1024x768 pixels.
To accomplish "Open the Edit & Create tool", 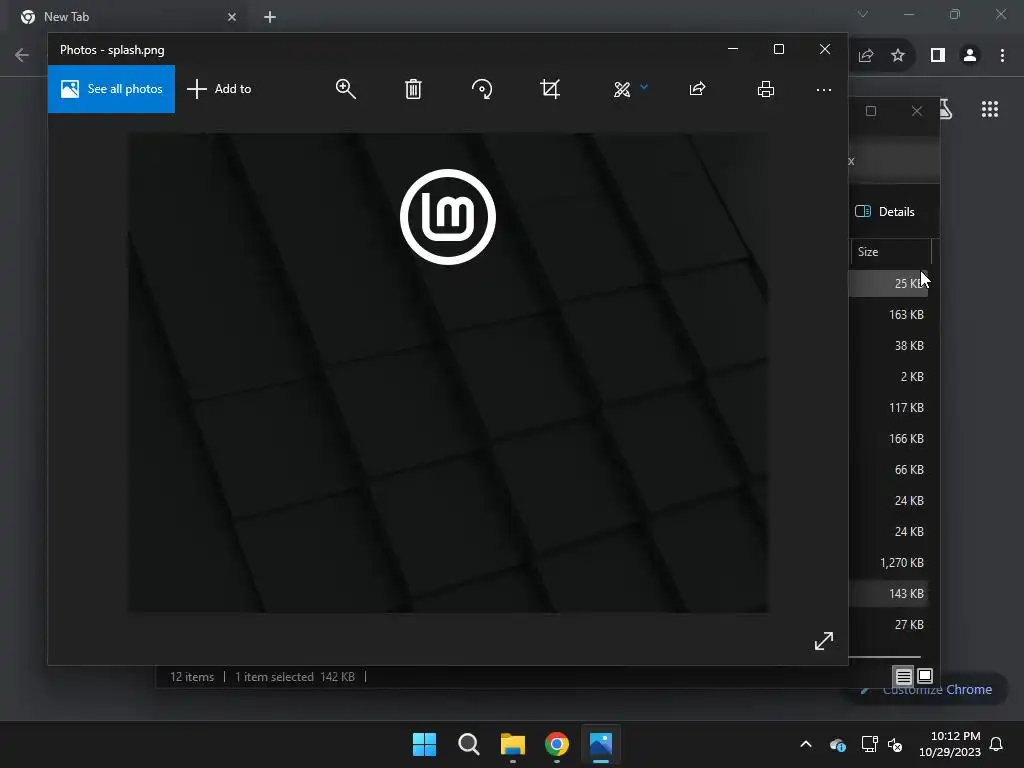I will coord(622,89).
